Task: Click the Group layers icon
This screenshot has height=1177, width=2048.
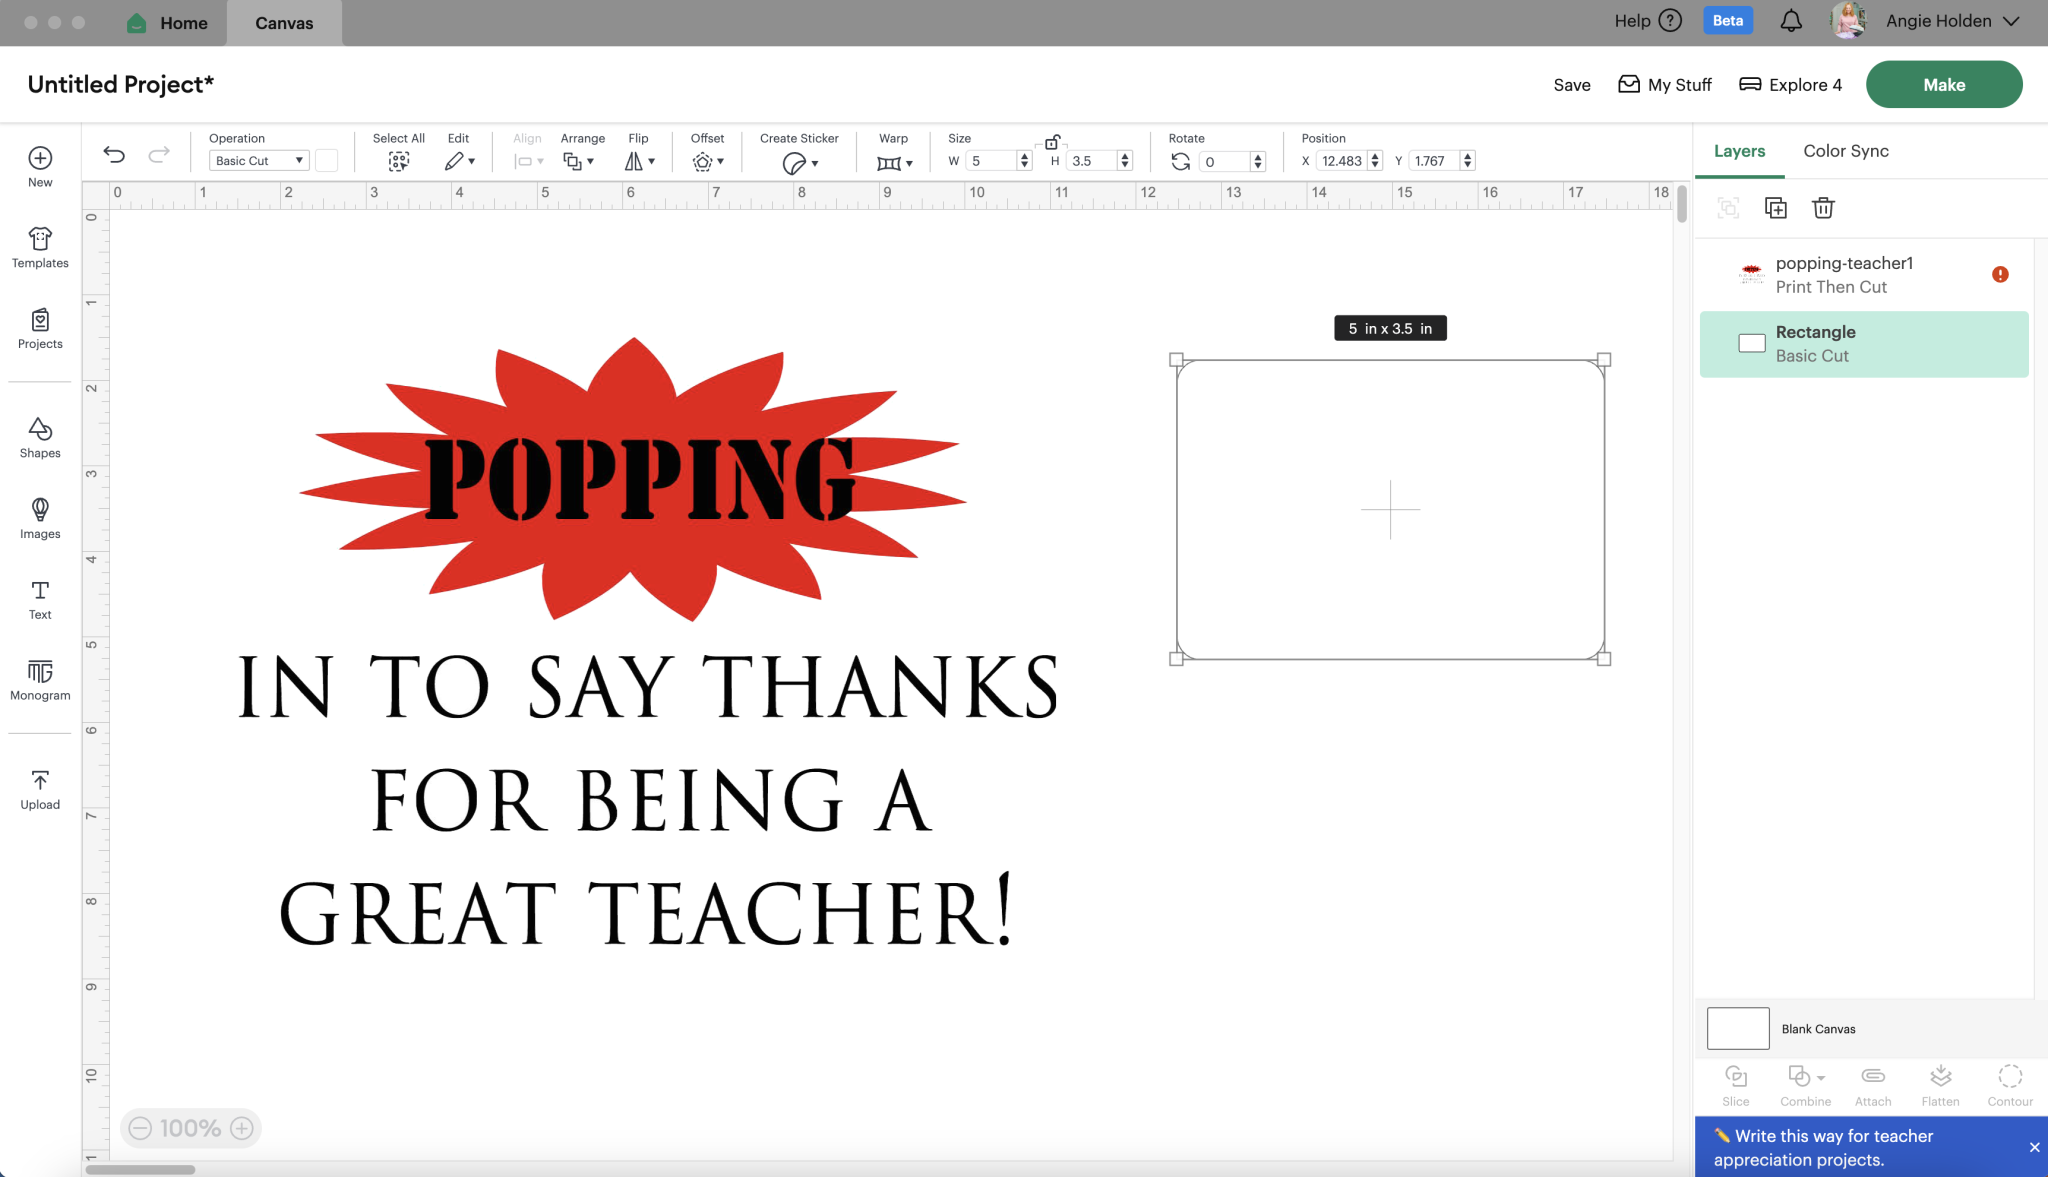Action: (x=1728, y=208)
